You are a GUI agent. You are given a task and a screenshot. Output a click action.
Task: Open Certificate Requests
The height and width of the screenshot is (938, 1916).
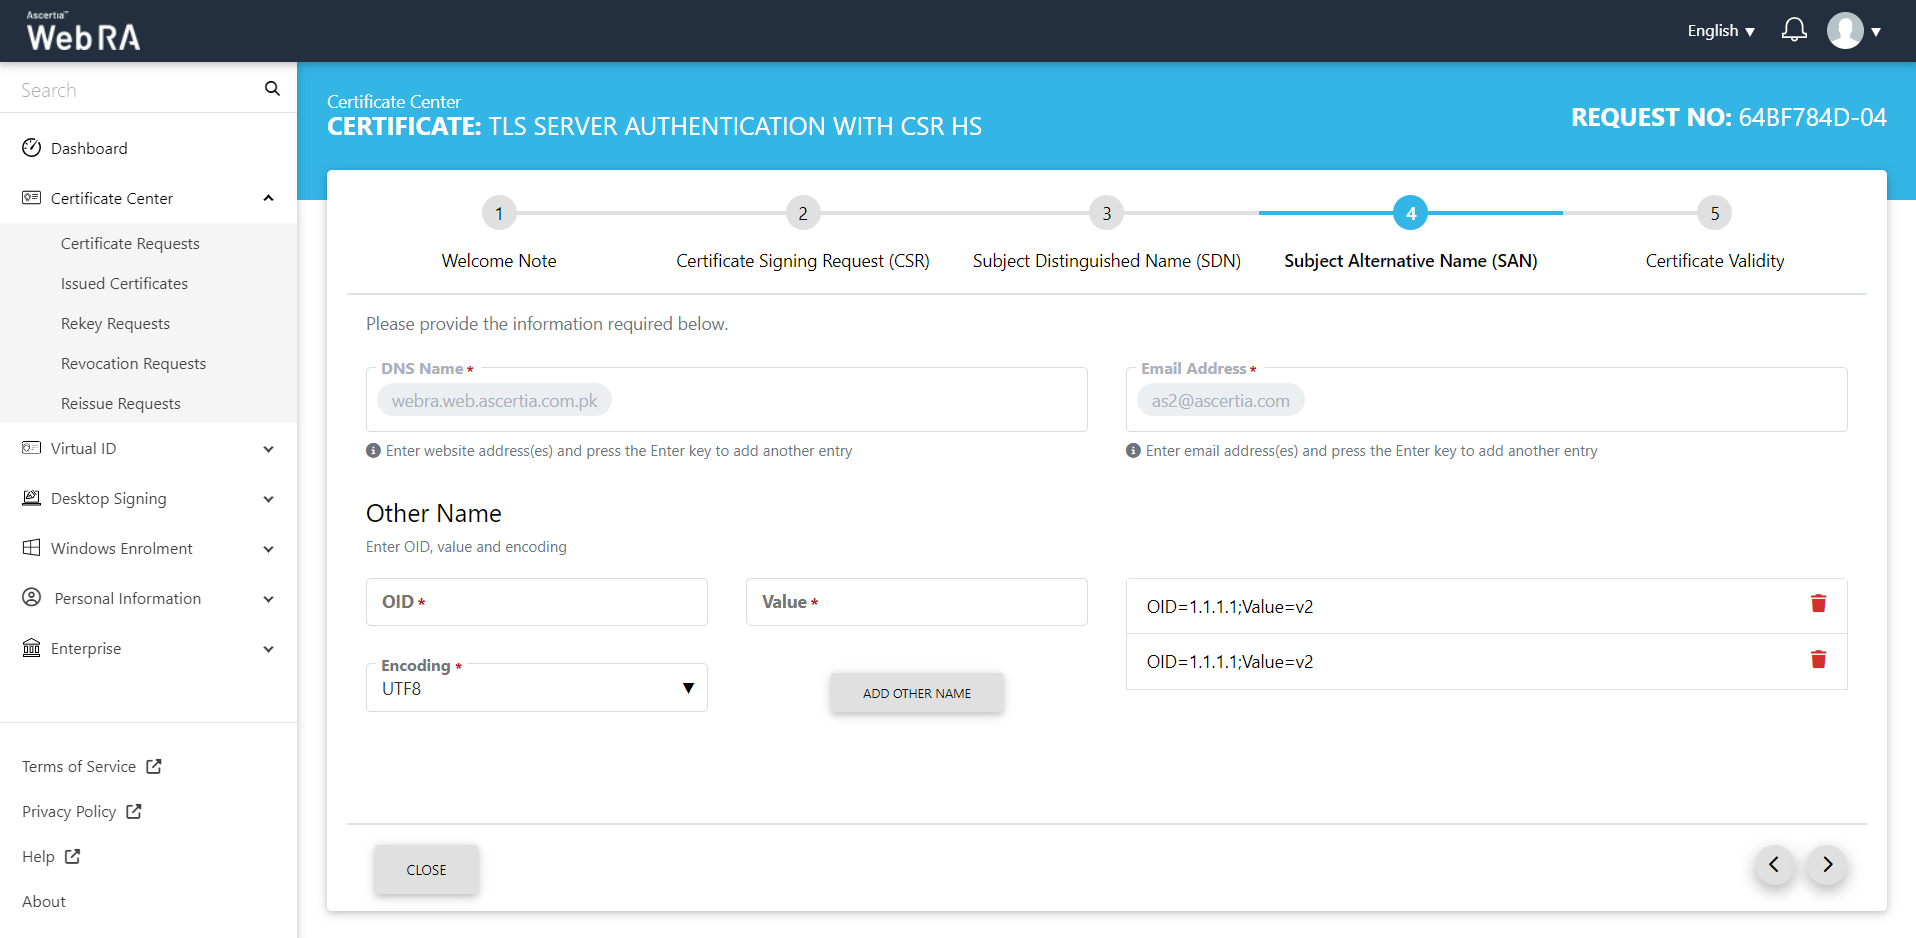tap(130, 243)
